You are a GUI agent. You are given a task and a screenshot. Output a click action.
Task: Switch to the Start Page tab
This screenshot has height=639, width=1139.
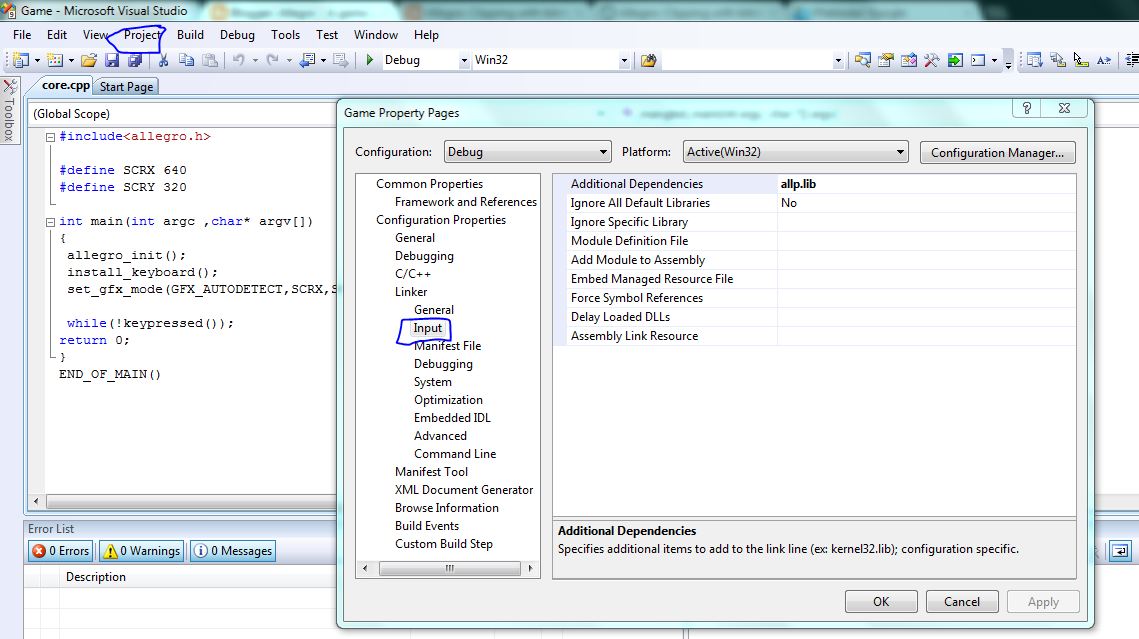(x=127, y=87)
